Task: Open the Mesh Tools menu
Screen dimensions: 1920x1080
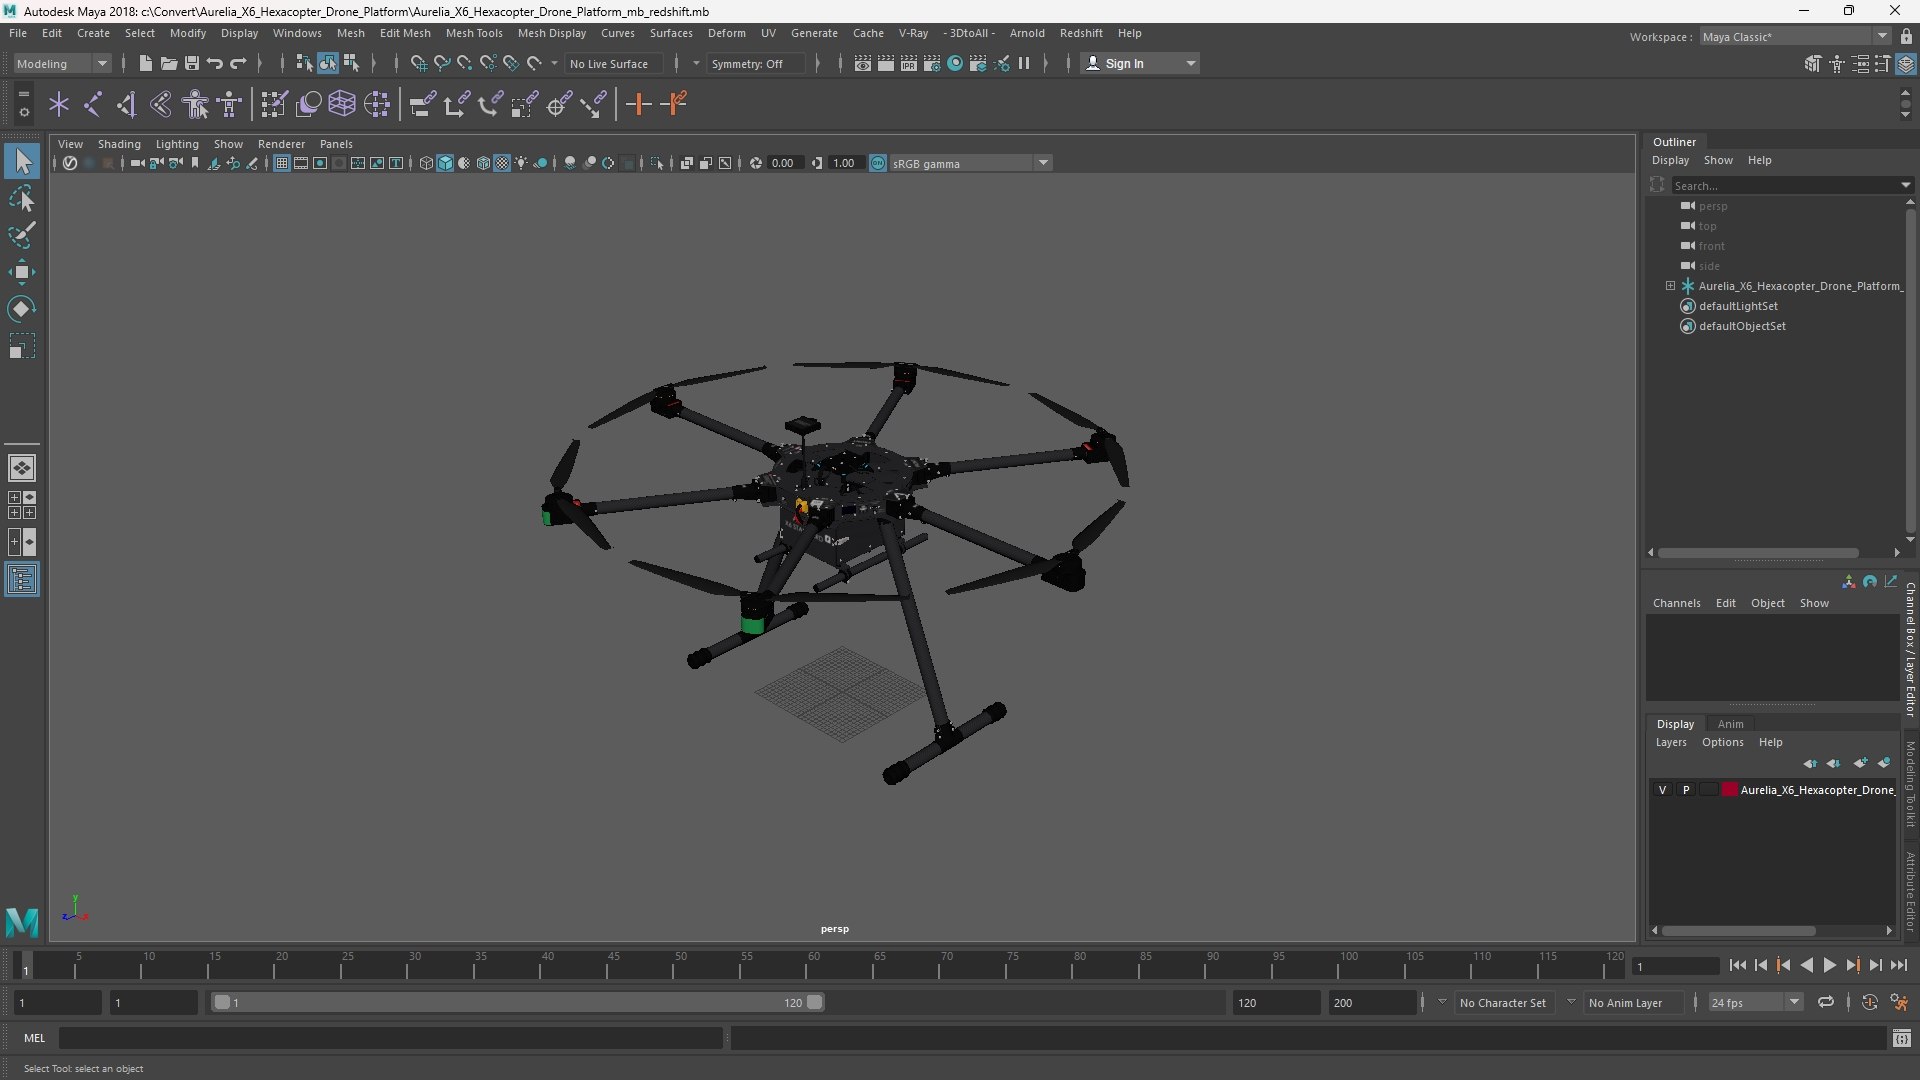Action: coord(474,33)
